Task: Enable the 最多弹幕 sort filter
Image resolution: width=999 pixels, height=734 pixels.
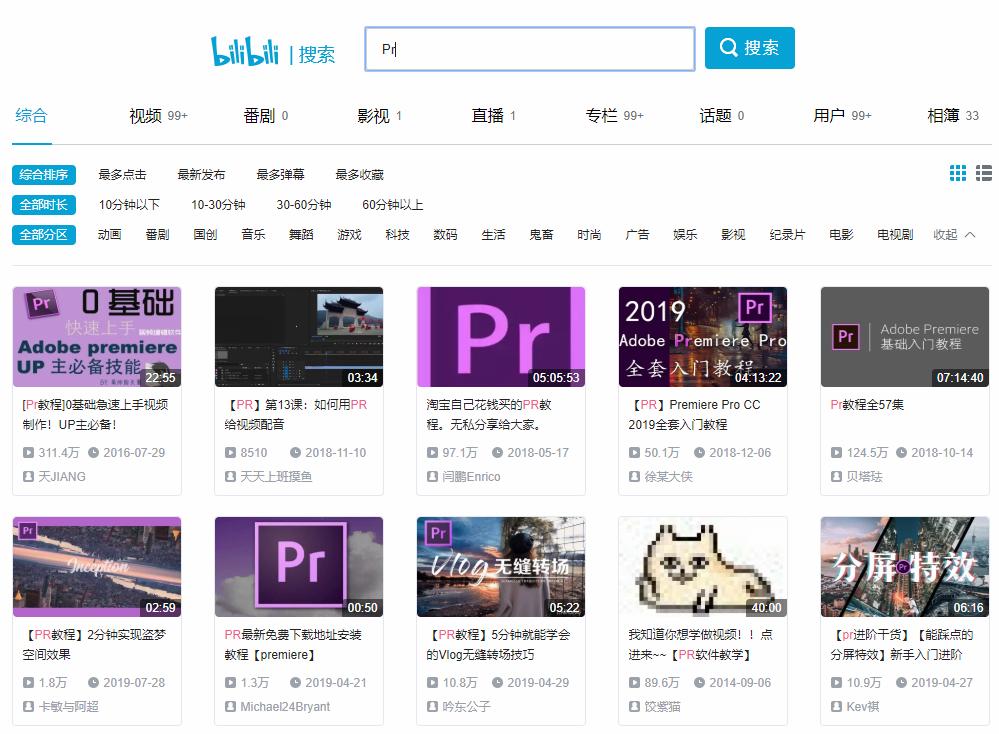Action: tap(283, 174)
